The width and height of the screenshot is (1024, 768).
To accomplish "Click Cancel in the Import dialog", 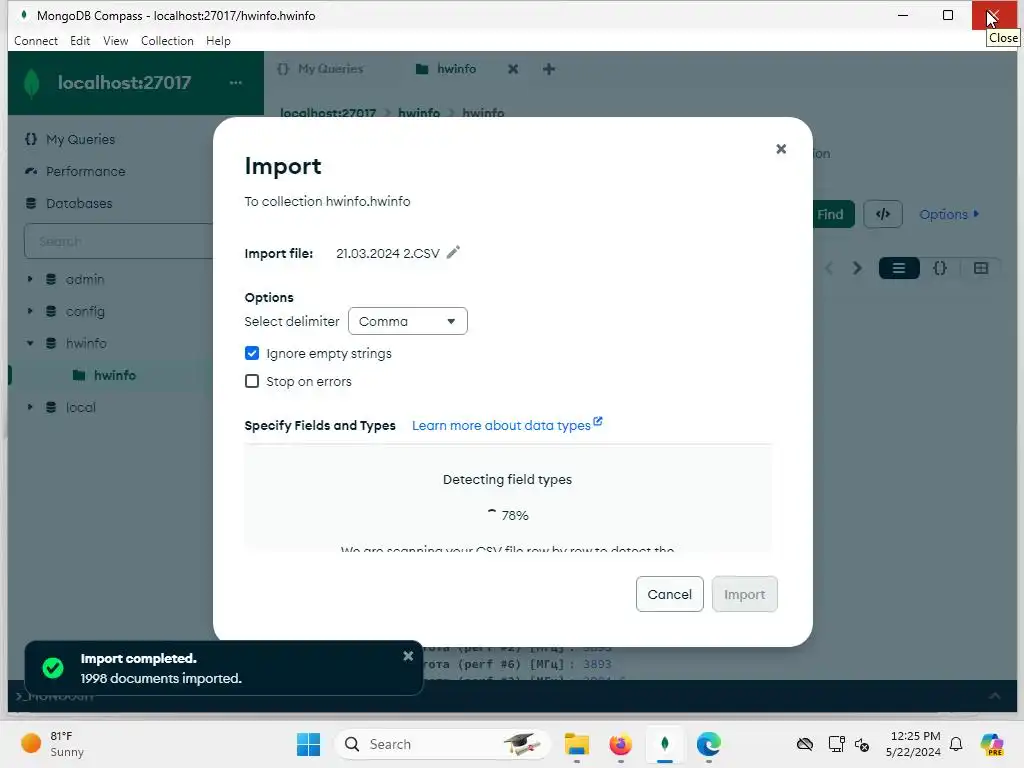I will [669, 594].
